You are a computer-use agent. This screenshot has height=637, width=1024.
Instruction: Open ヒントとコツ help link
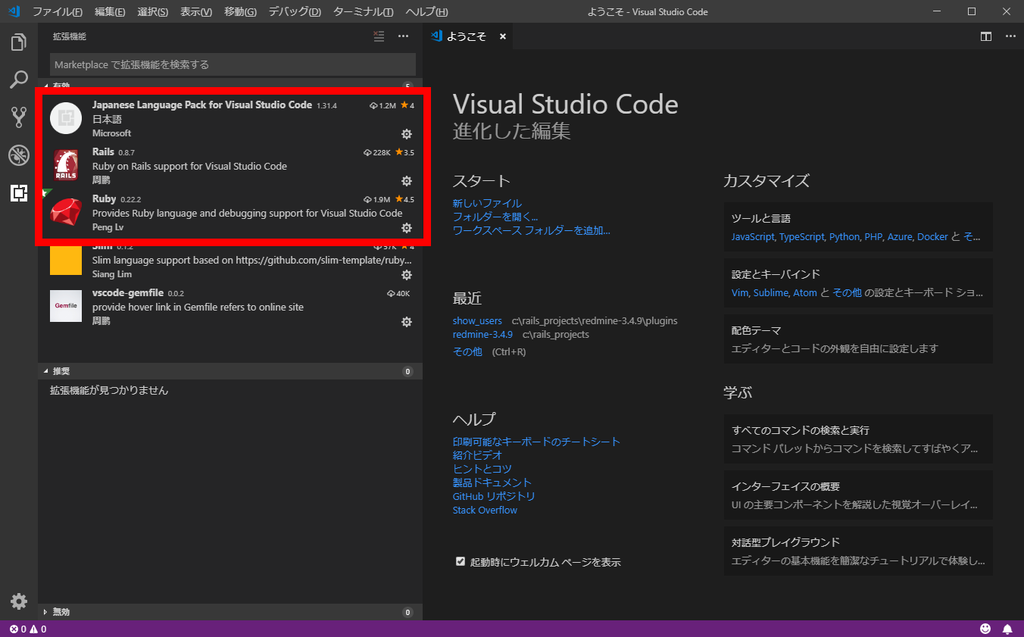(x=482, y=469)
